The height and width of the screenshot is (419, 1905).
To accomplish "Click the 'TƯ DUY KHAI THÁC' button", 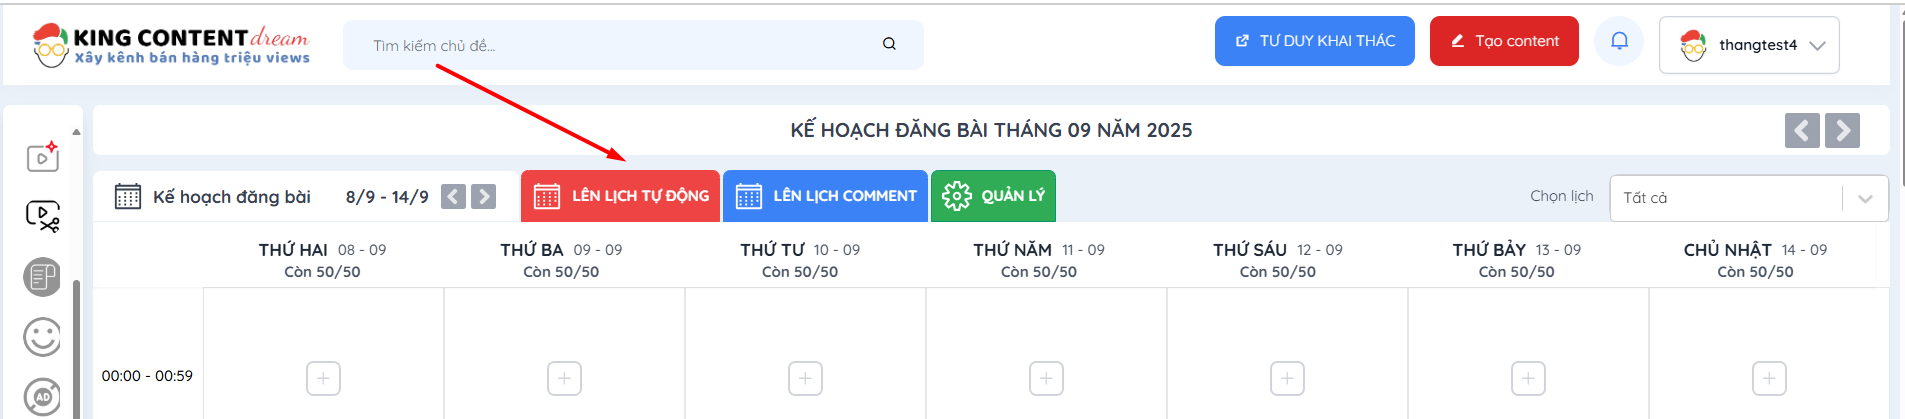I will [1314, 41].
